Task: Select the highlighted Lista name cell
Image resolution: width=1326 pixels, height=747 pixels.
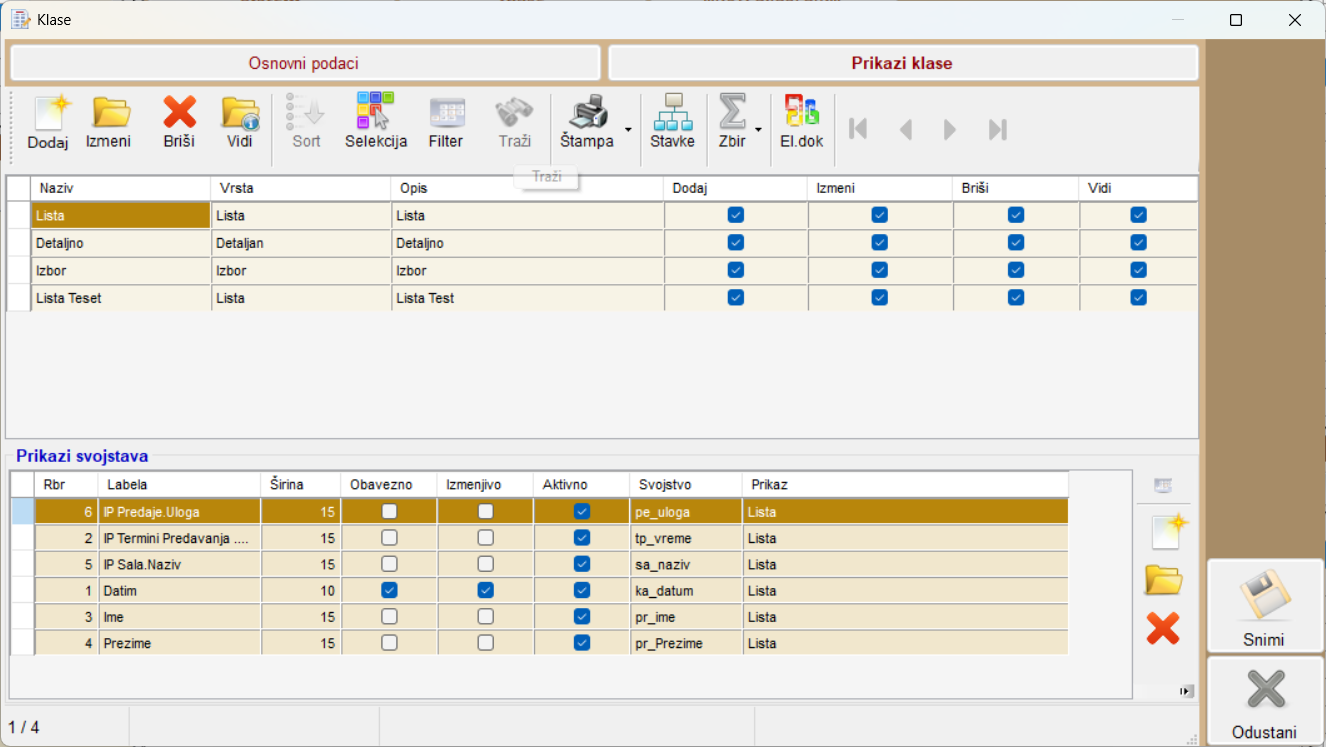Action: (x=121, y=215)
